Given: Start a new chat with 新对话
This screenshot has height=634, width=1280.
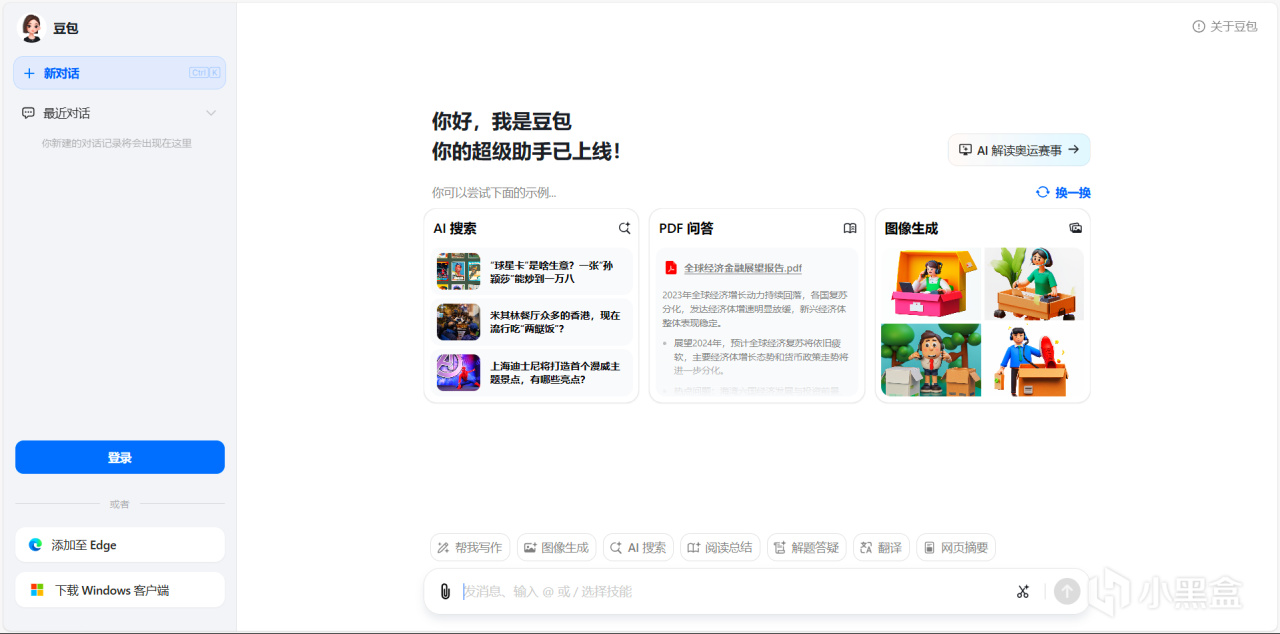Looking at the screenshot, I should [119, 73].
